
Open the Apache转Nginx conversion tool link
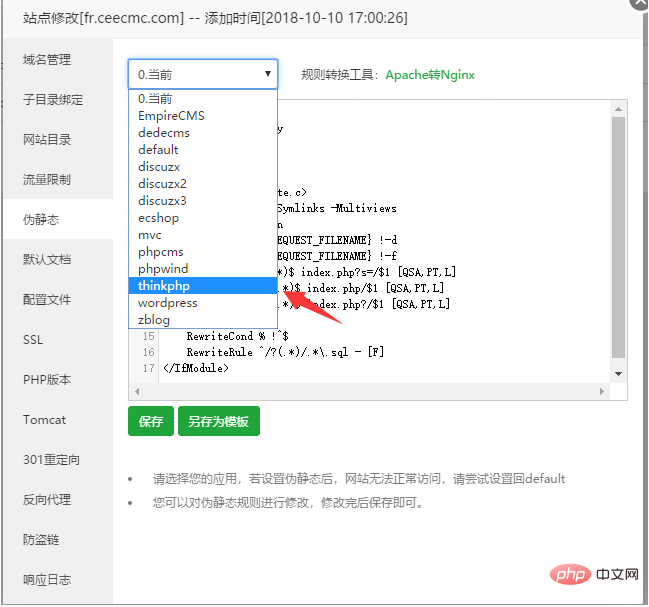pos(430,75)
